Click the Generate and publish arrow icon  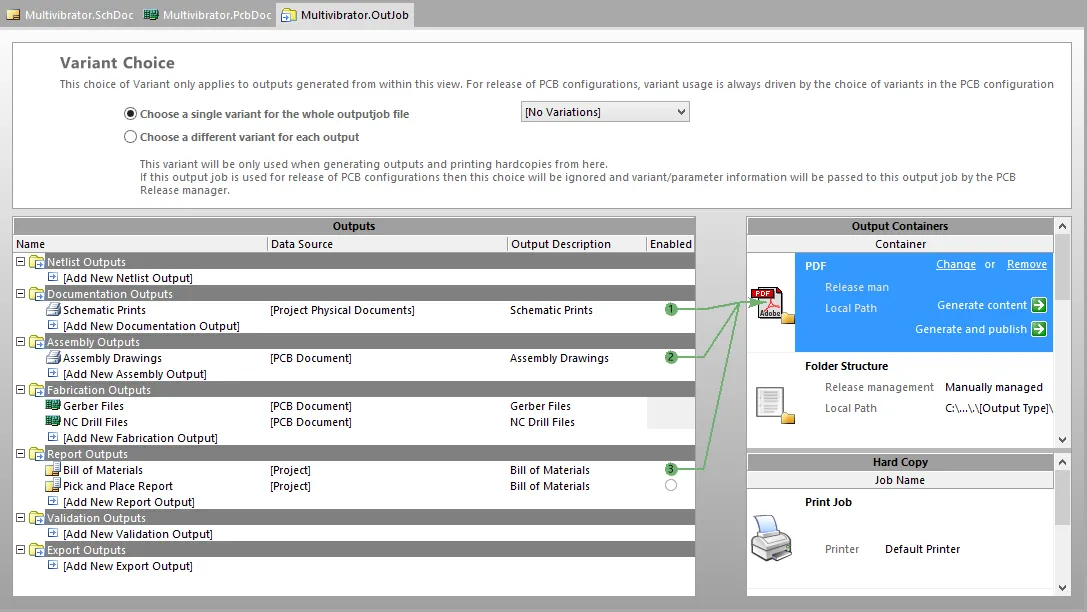point(1038,329)
